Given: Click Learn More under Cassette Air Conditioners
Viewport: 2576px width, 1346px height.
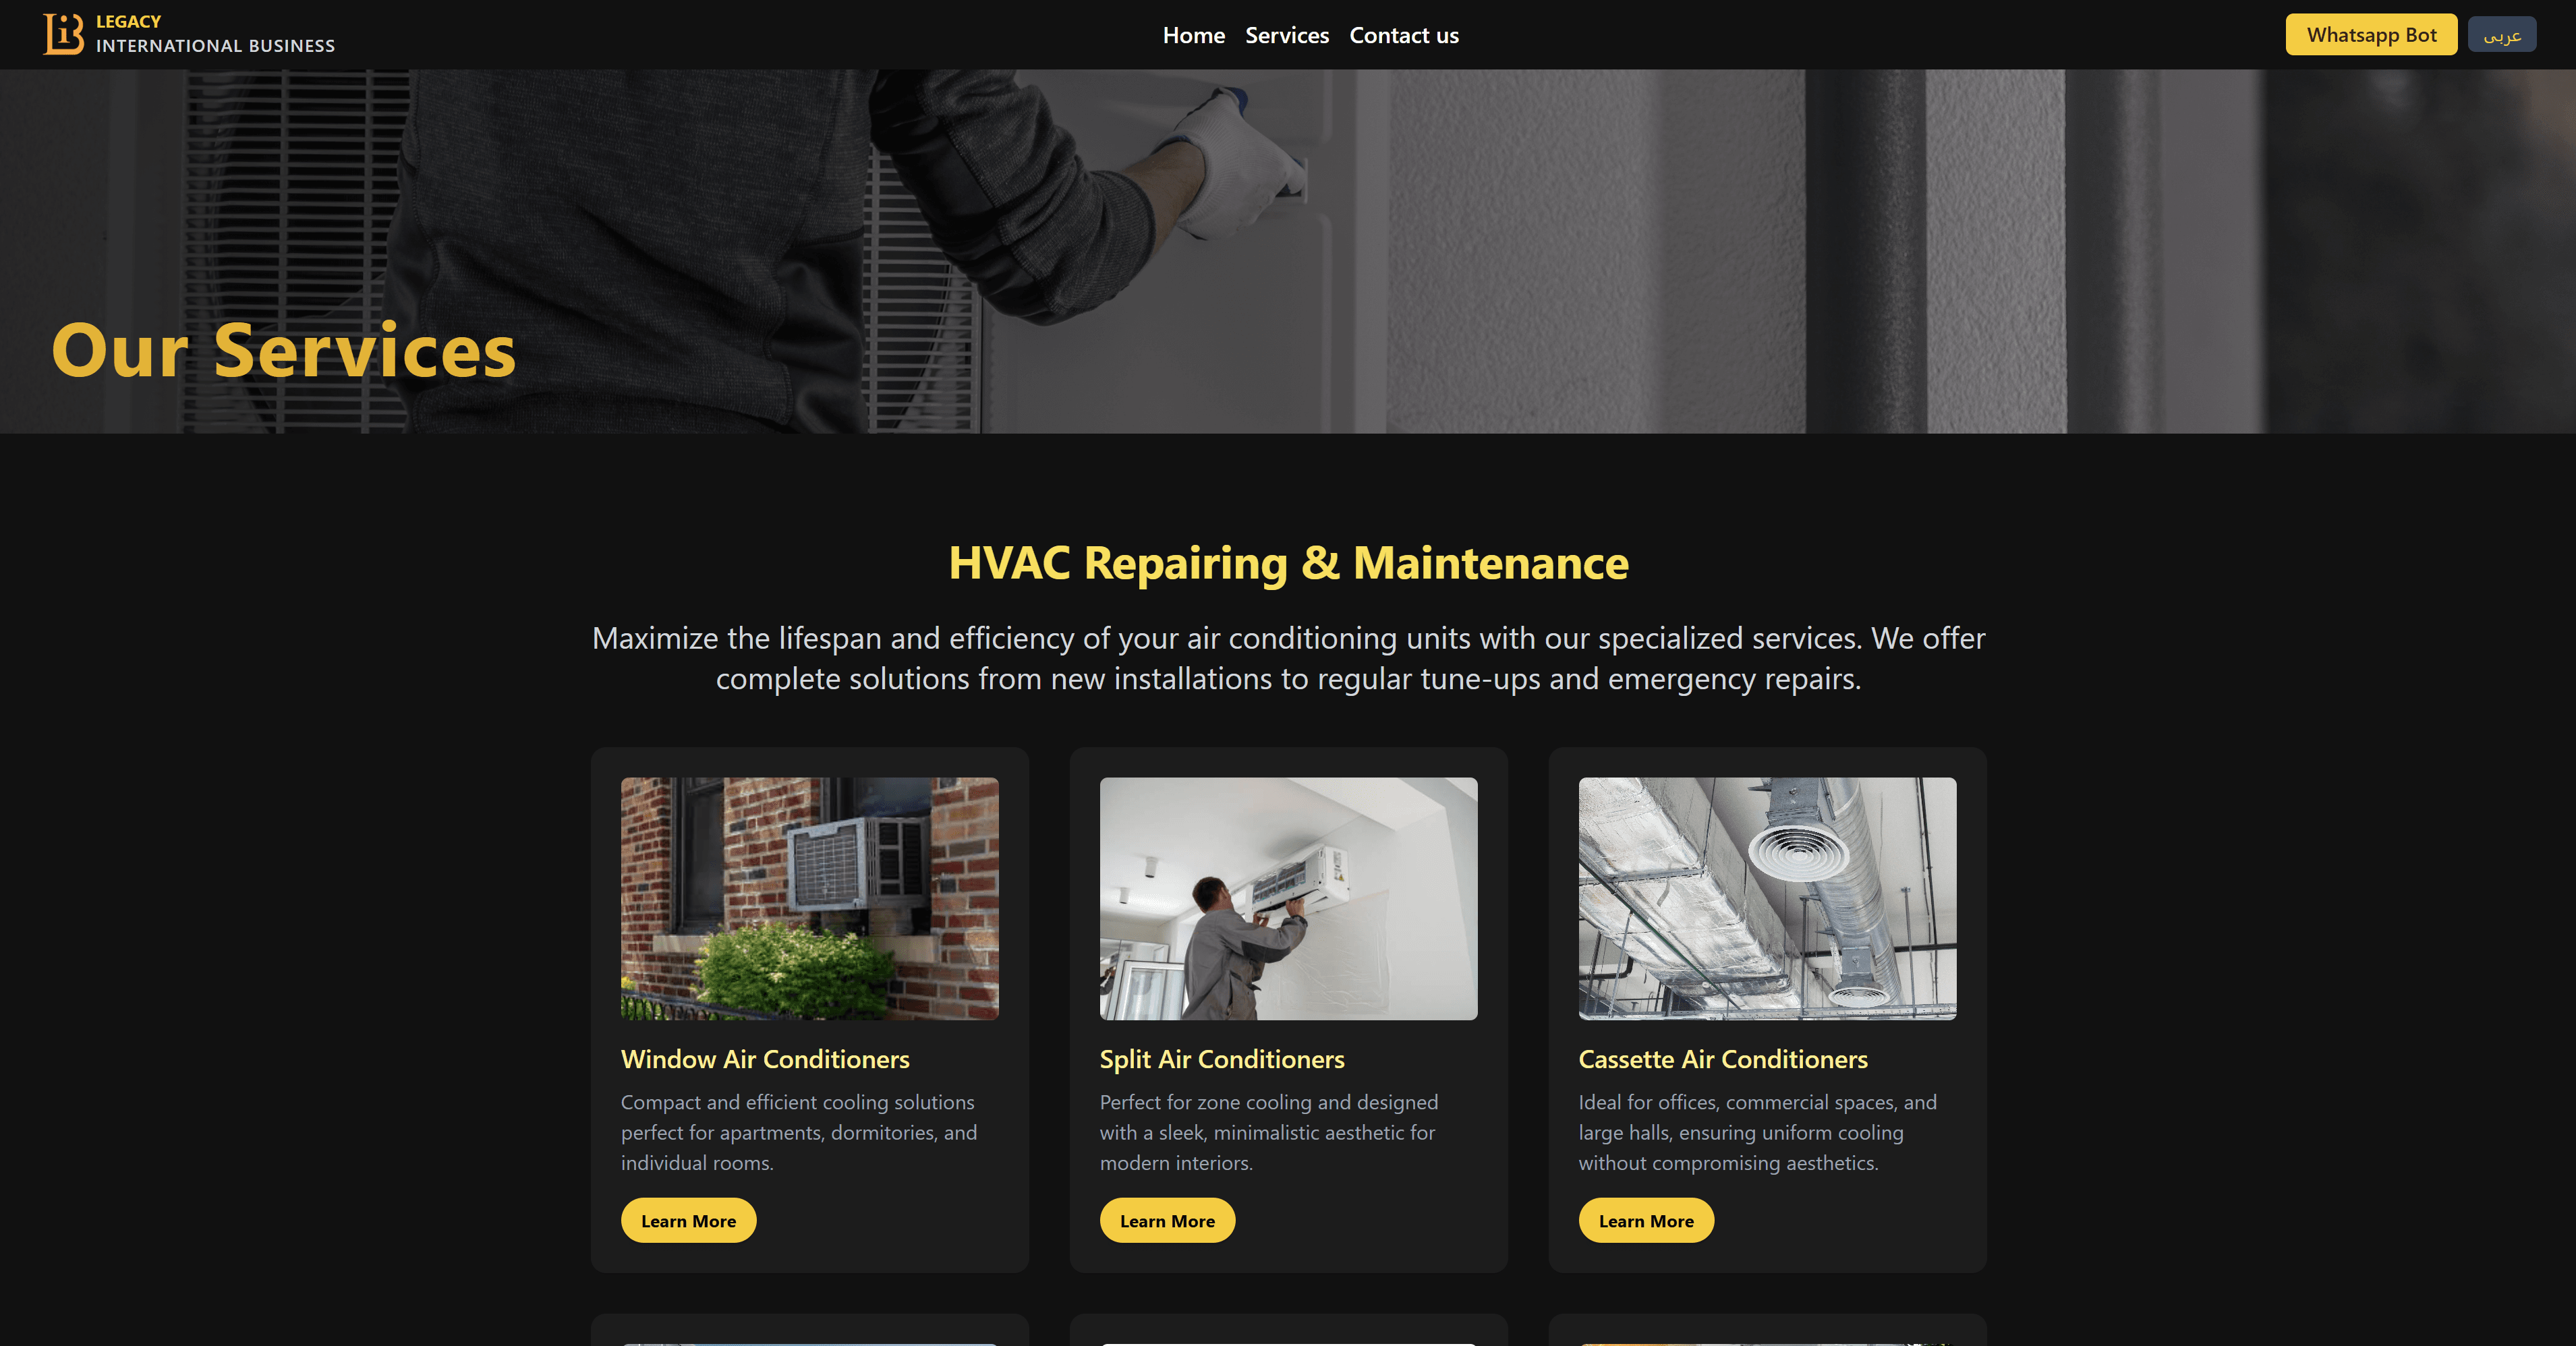Looking at the screenshot, I should pyautogui.click(x=1646, y=1220).
